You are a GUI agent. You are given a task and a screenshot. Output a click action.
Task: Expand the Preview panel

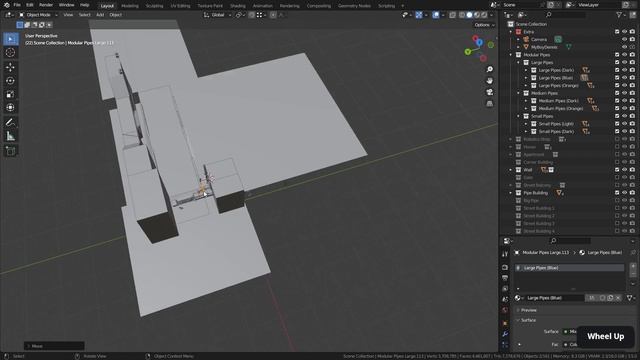(x=528, y=310)
